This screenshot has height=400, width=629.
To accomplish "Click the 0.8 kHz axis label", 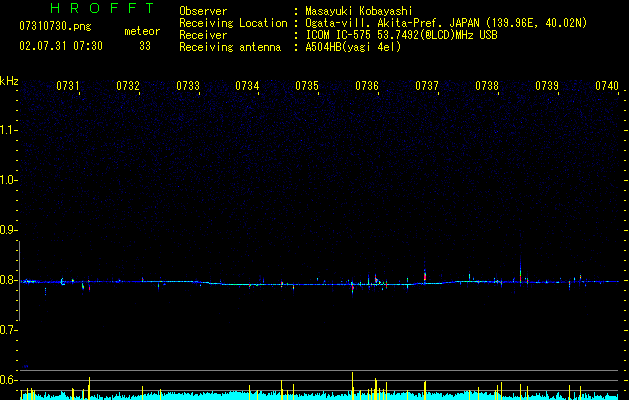I will click(8, 280).
